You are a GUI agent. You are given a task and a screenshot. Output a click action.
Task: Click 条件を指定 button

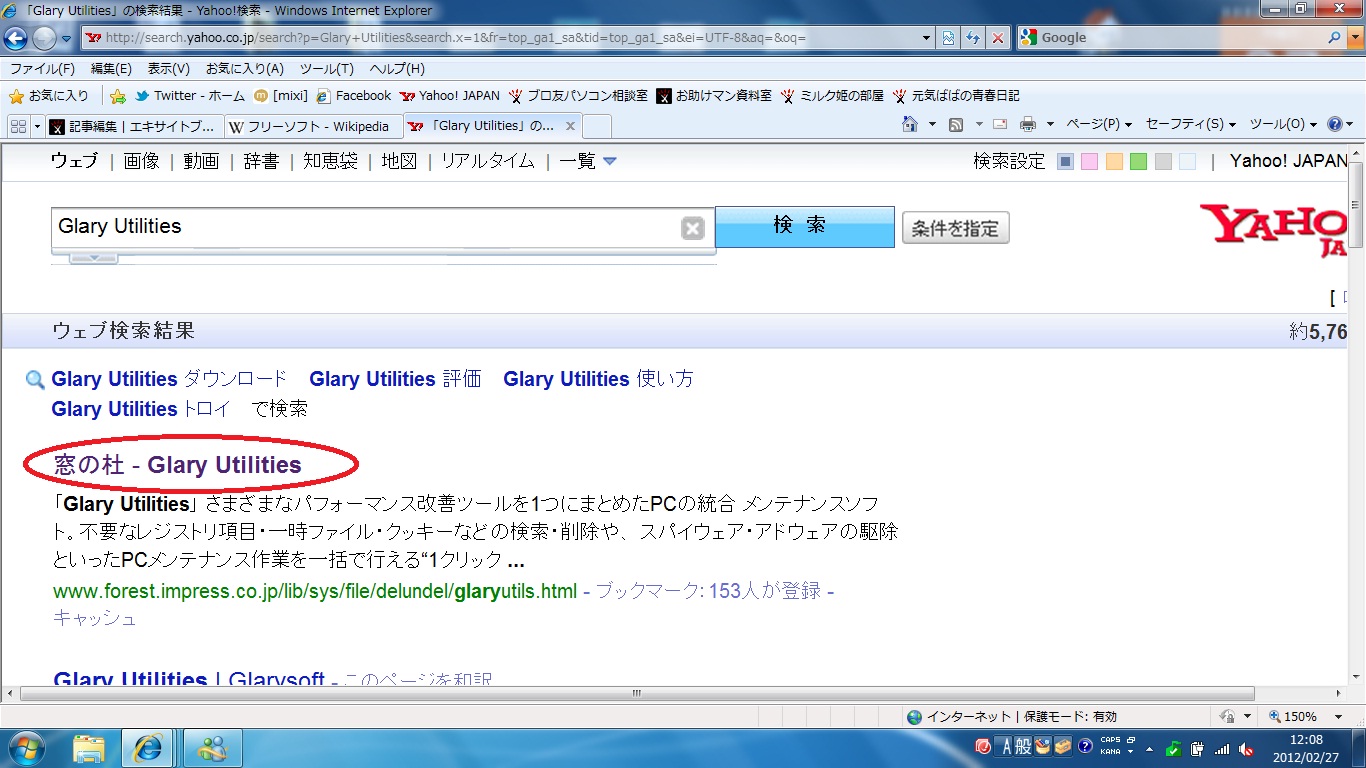tap(955, 228)
